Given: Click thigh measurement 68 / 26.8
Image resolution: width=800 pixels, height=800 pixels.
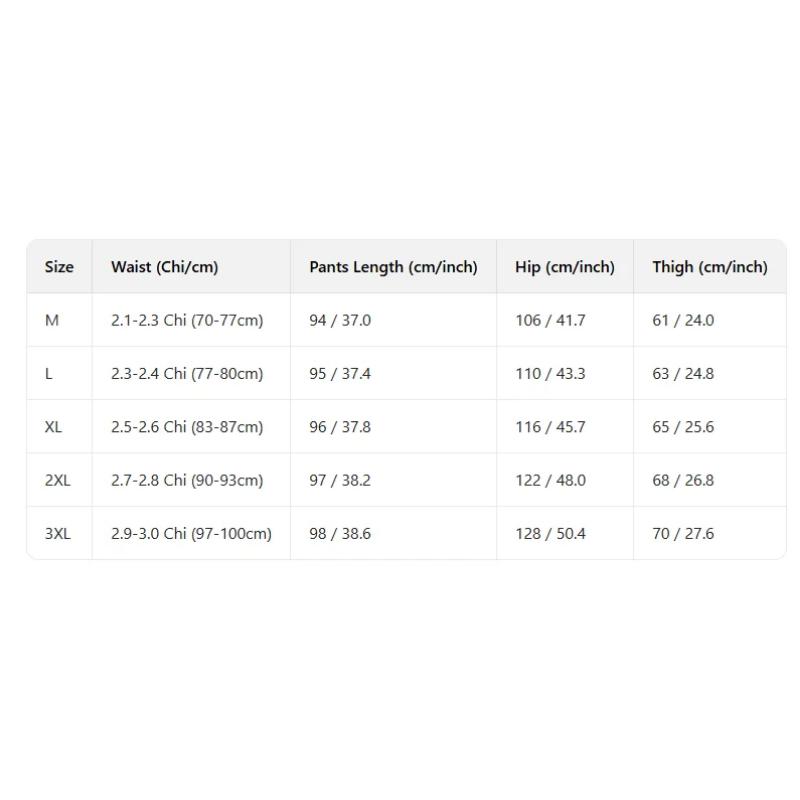Looking at the screenshot, I should [x=683, y=480].
